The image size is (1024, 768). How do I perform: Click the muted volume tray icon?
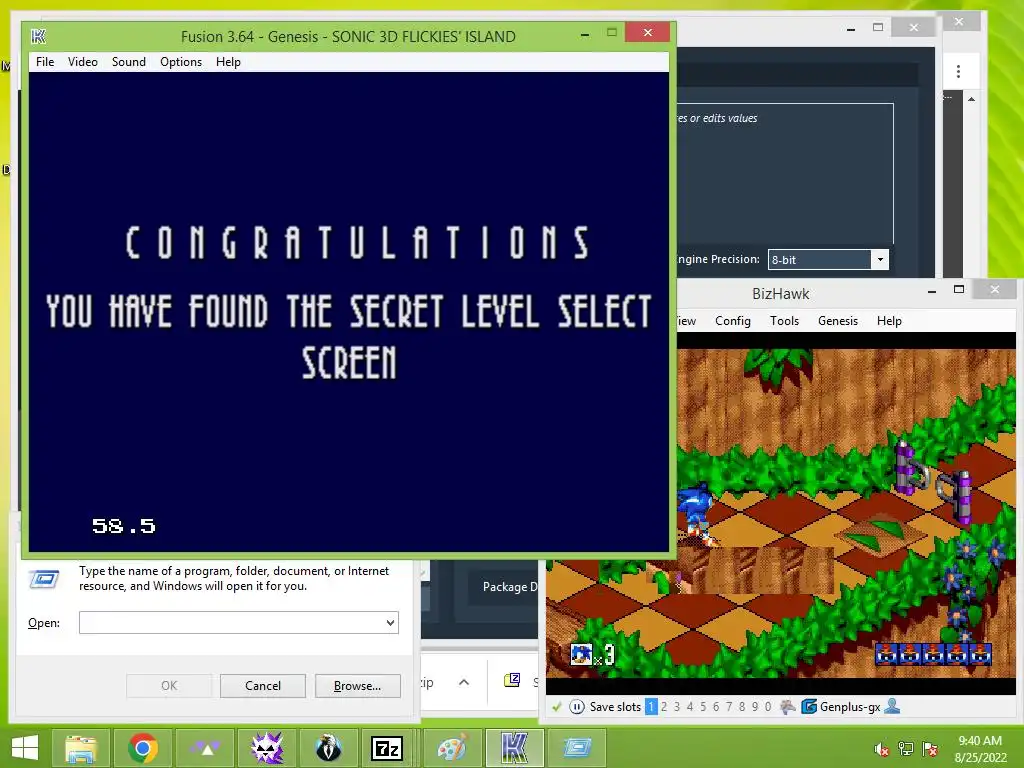(882, 749)
